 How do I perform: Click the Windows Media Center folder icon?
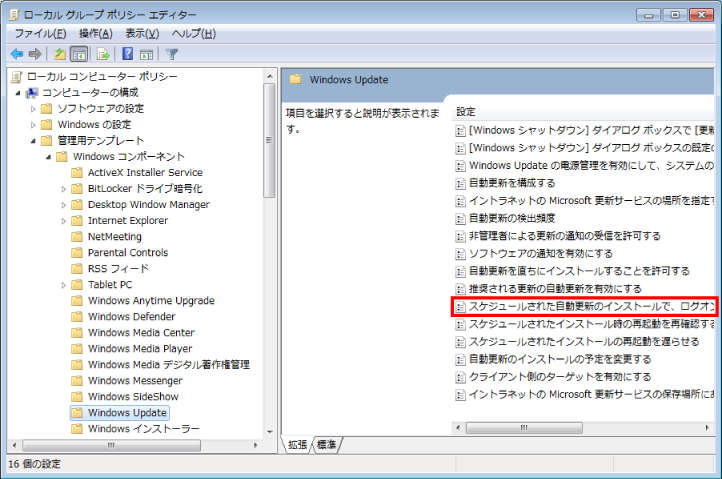tap(77, 333)
